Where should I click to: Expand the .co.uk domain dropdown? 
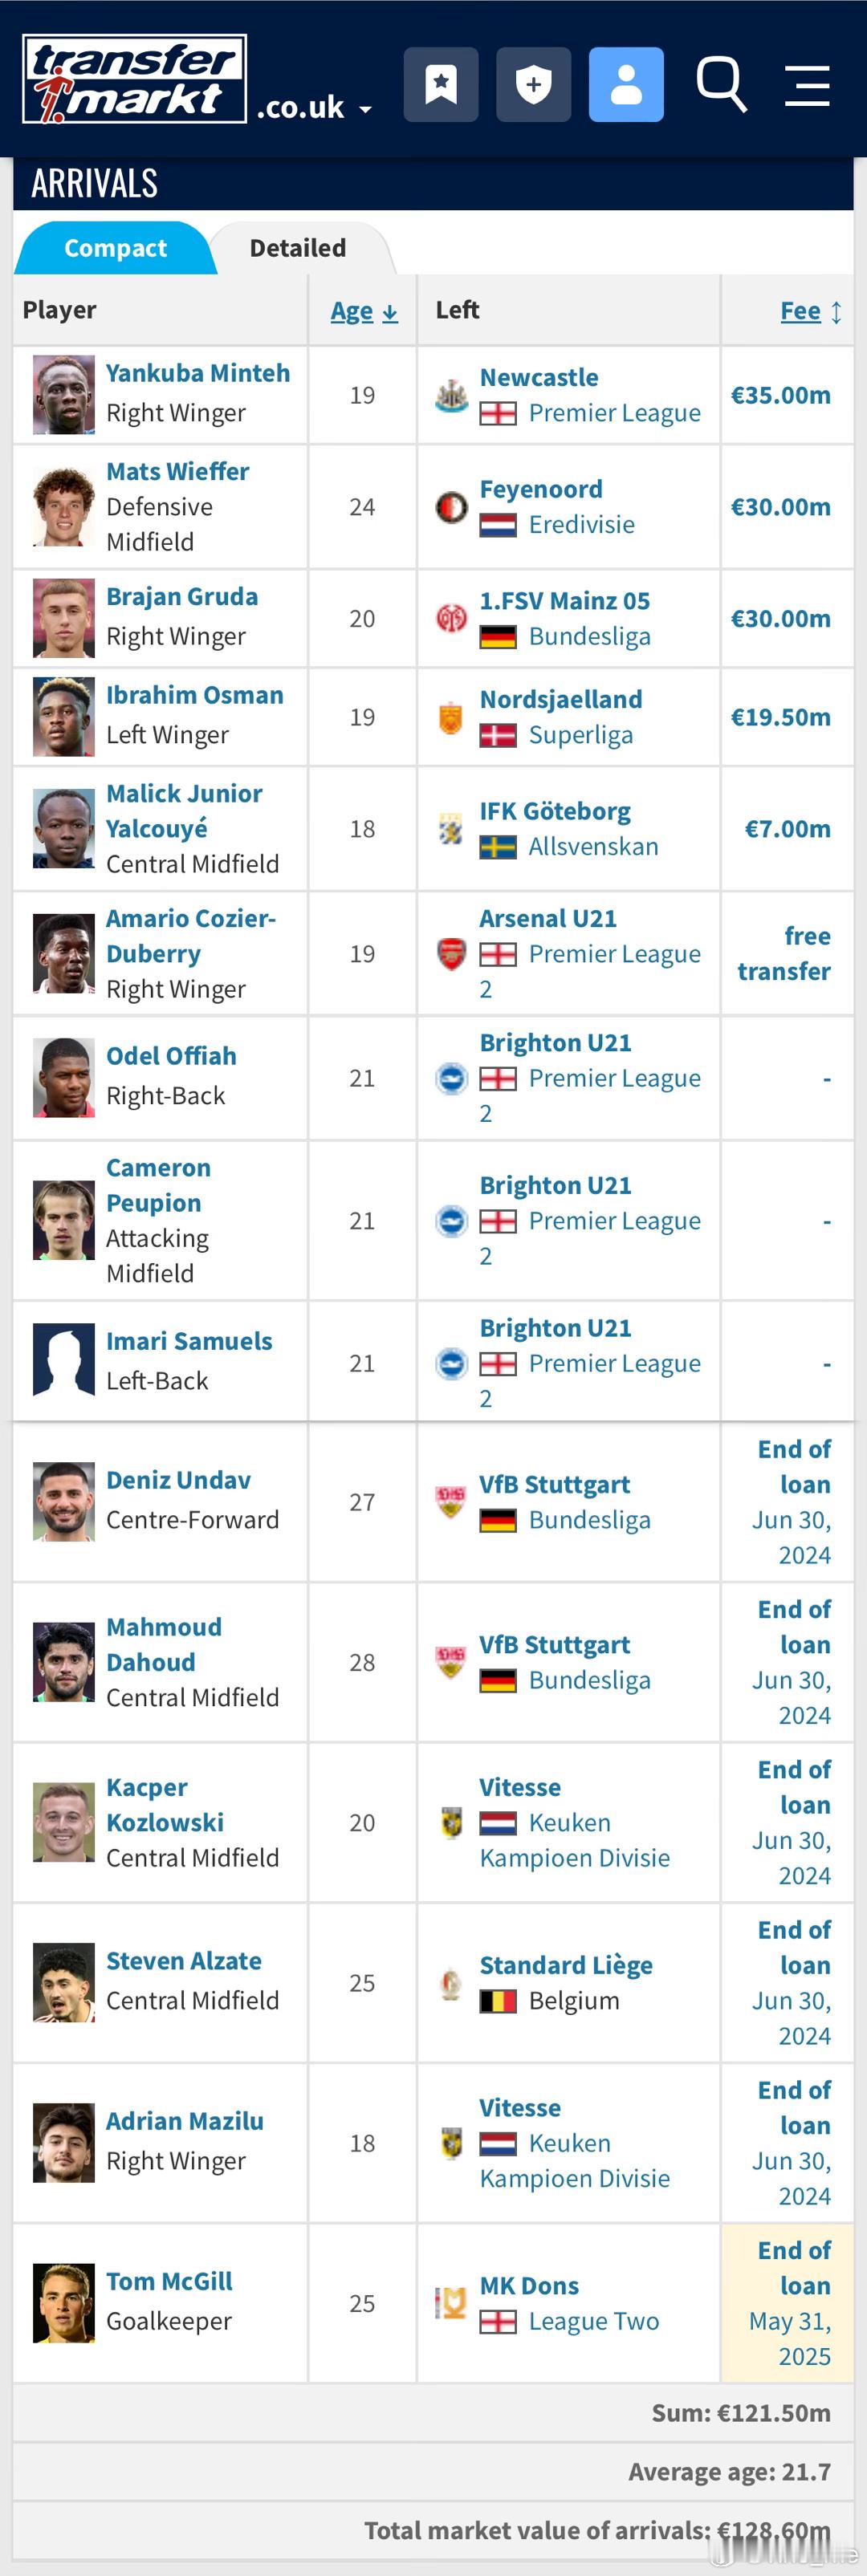[314, 107]
